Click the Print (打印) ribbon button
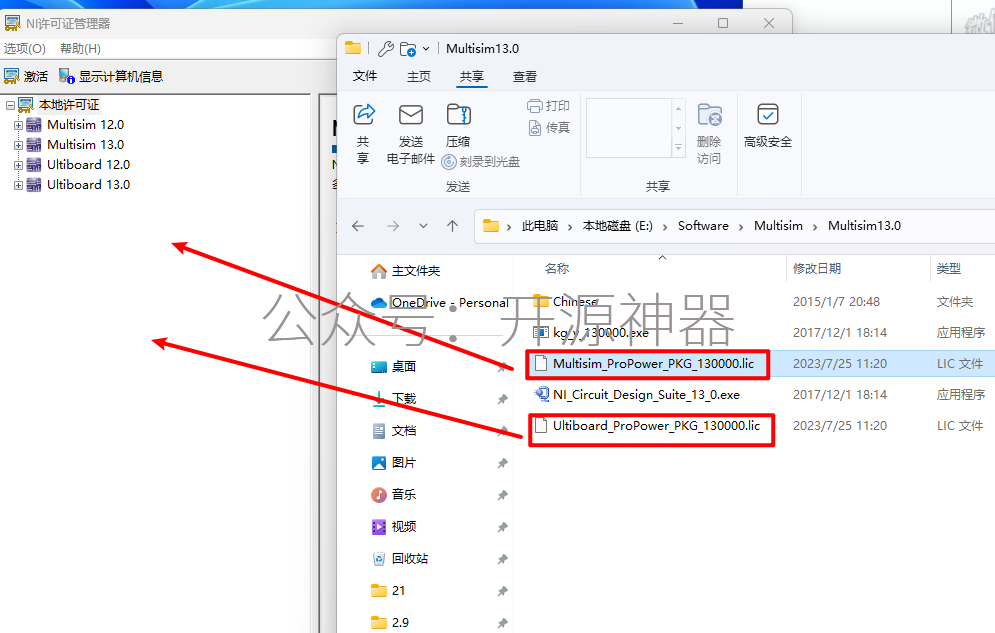Viewport: 995px width, 633px height. tap(548, 106)
